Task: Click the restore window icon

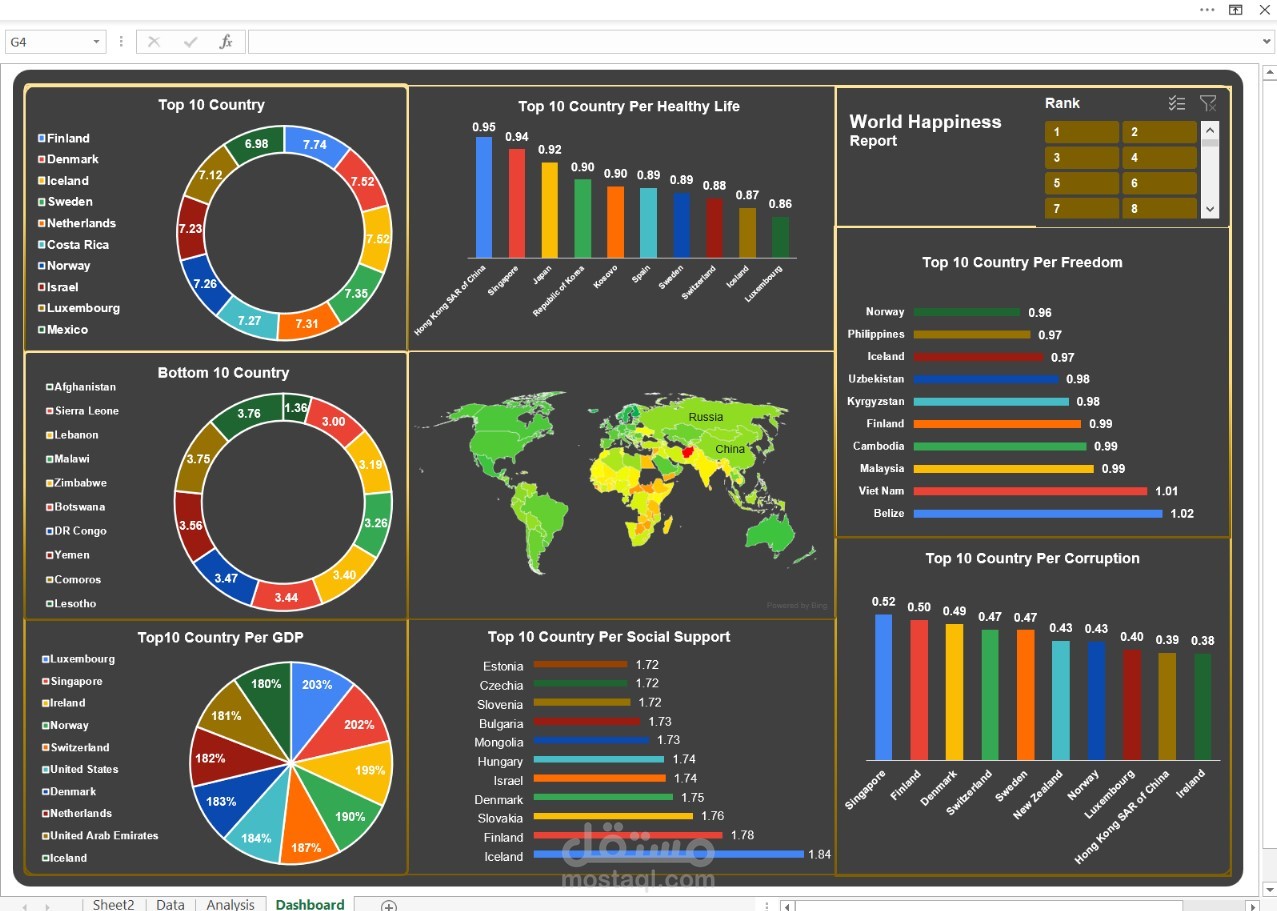Action: click(x=1236, y=9)
